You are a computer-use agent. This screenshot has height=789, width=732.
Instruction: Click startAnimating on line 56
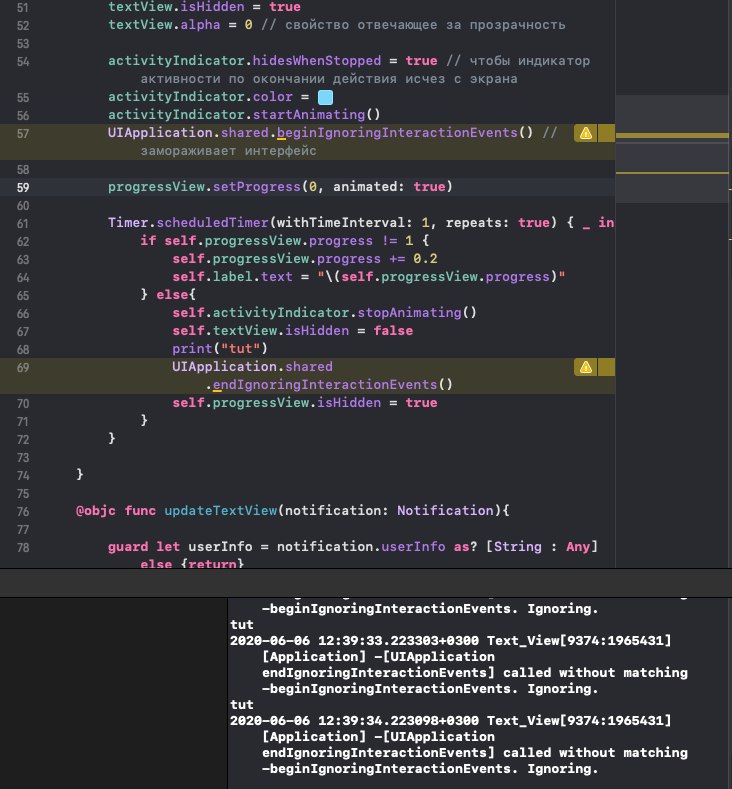(308, 115)
